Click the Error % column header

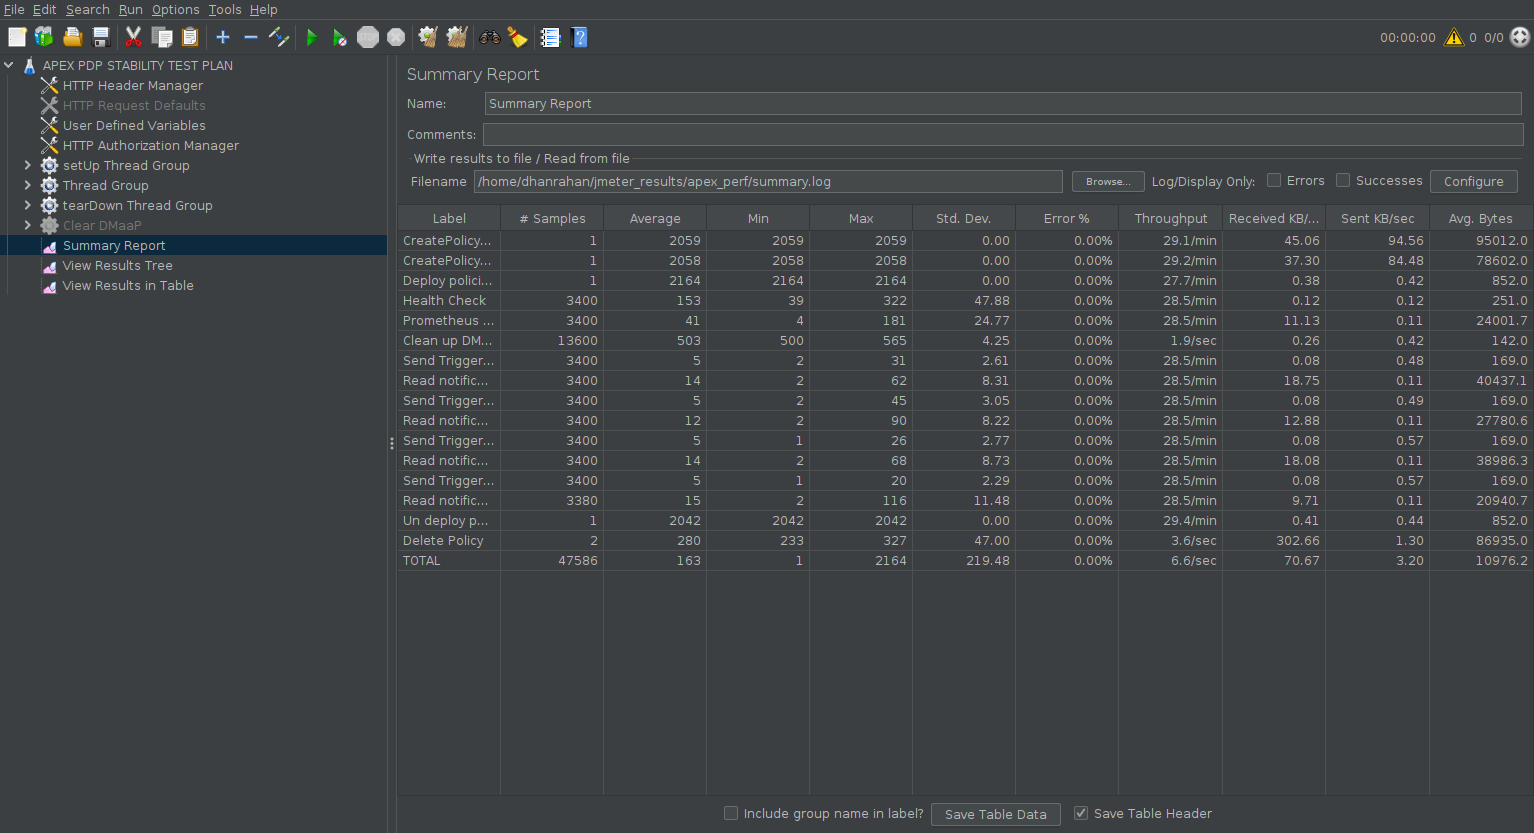[1066, 218]
